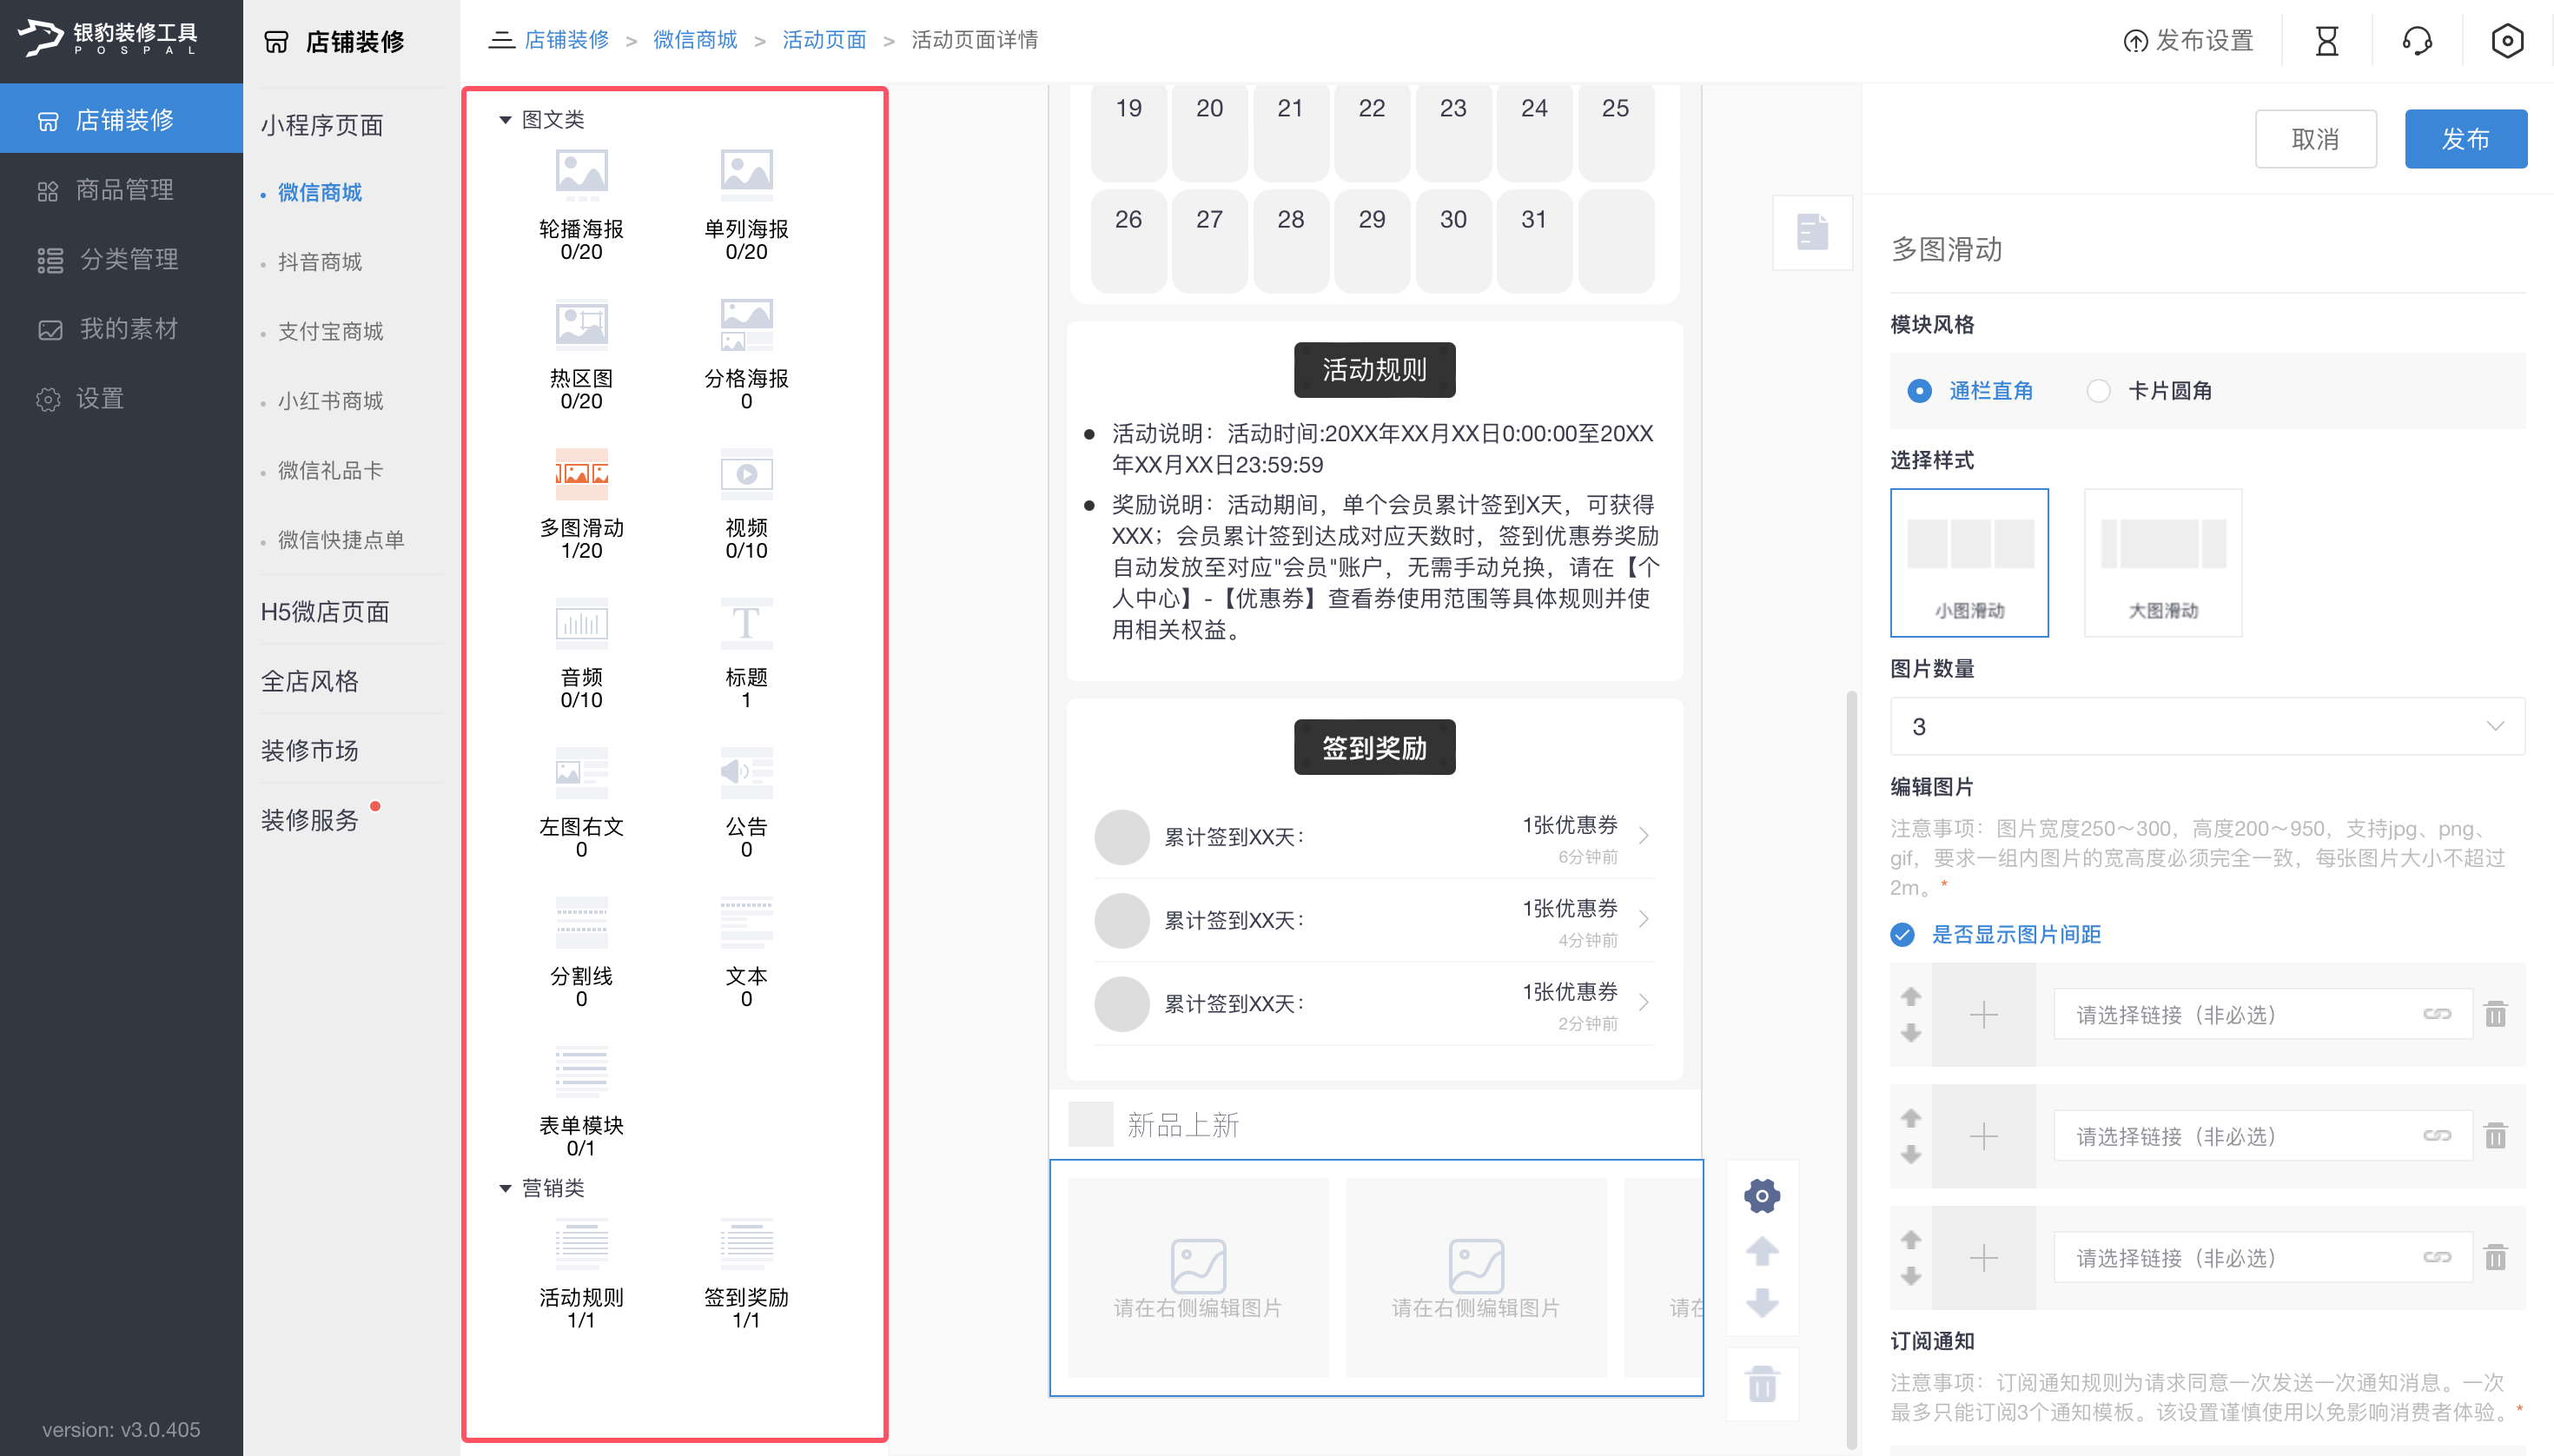The height and width of the screenshot is (1456, 2554).
Task: Open 商品管理 in left sidebar
Action: (x=124, y=190)
